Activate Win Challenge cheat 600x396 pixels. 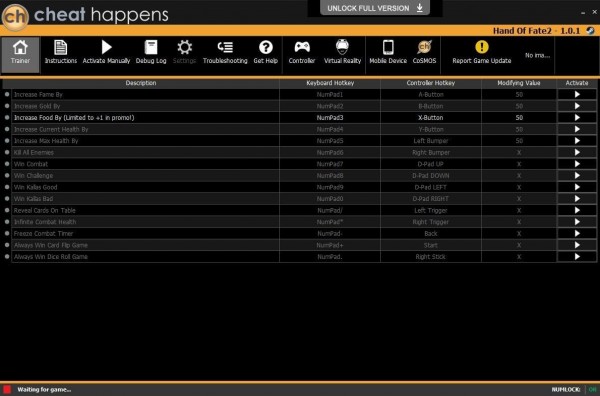(x=577, y=176)
